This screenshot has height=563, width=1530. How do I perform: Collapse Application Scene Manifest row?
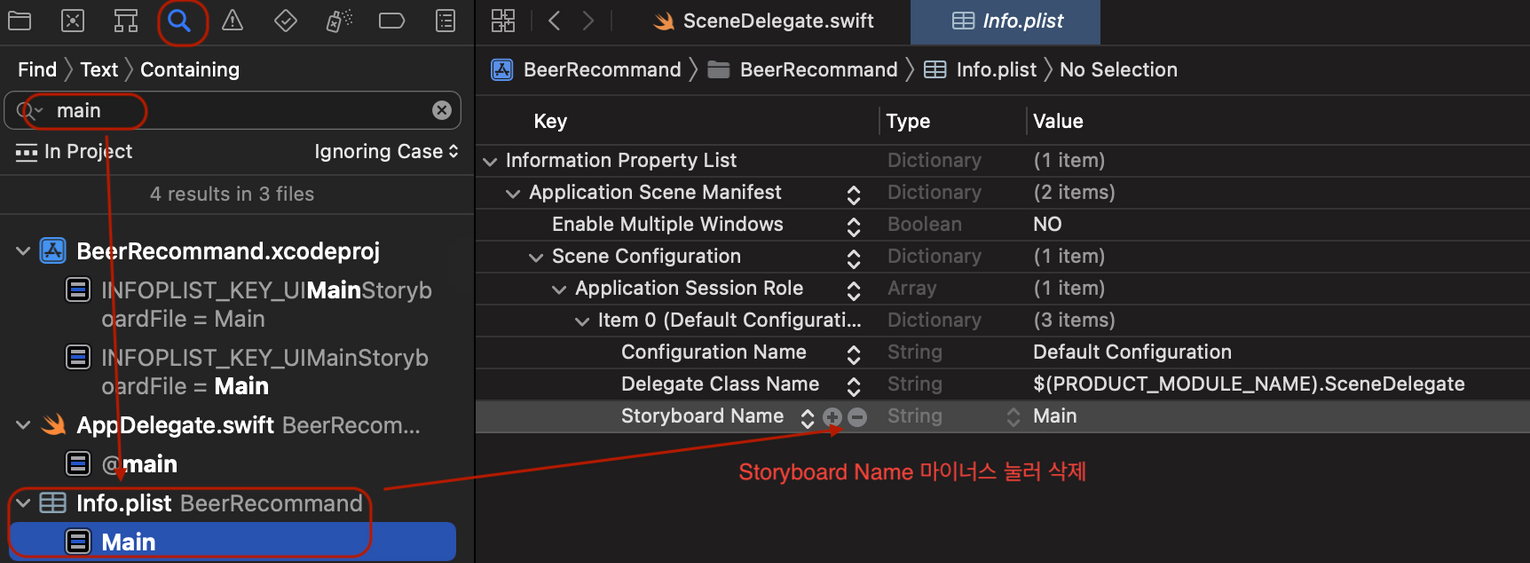513,192
